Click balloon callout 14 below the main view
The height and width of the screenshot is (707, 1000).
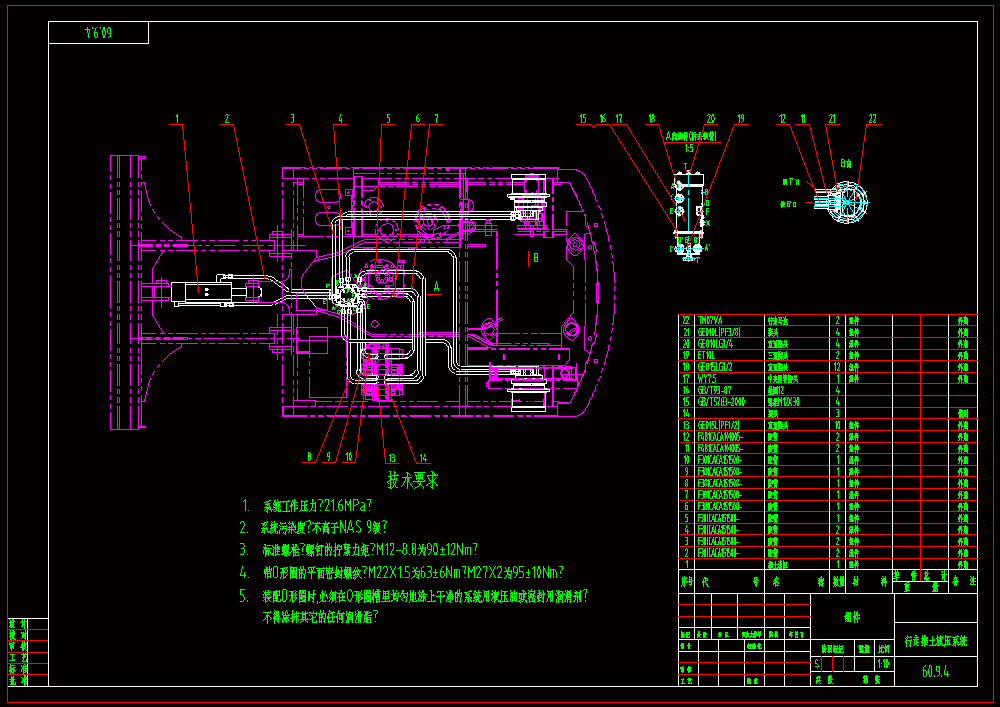pyautogui.click(x=422, y=458)
